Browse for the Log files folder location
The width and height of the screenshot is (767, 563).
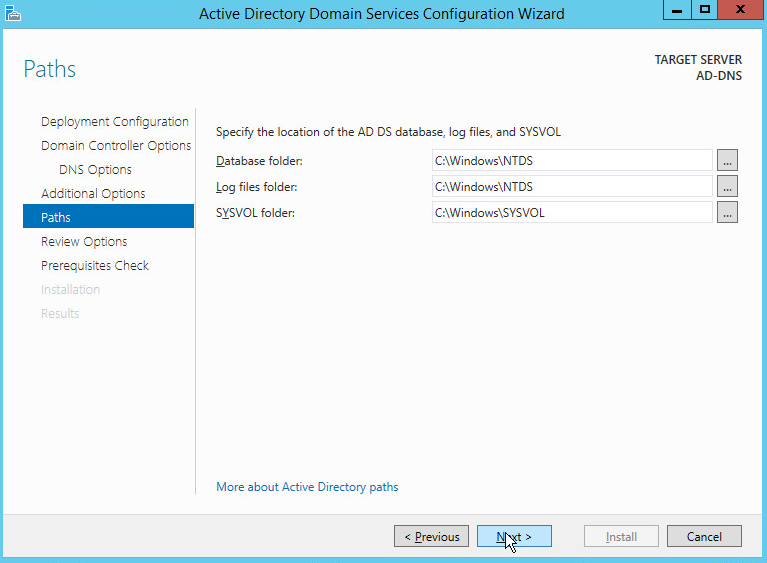click(x=727, y=186)
